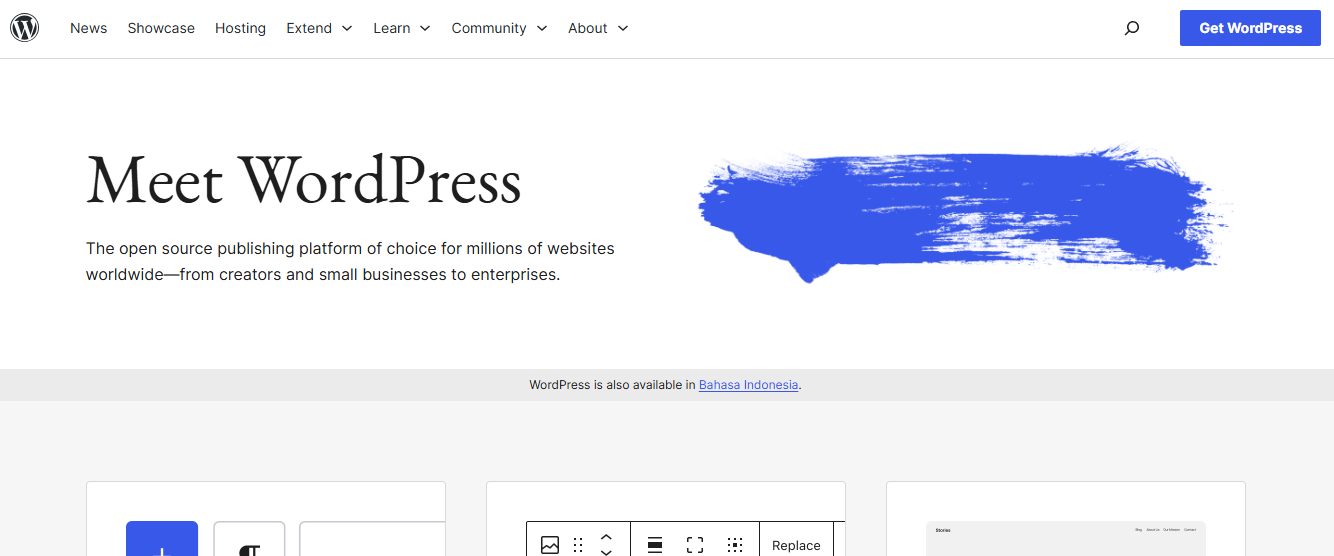Open the Hosting page link

(x=240, y=28)
